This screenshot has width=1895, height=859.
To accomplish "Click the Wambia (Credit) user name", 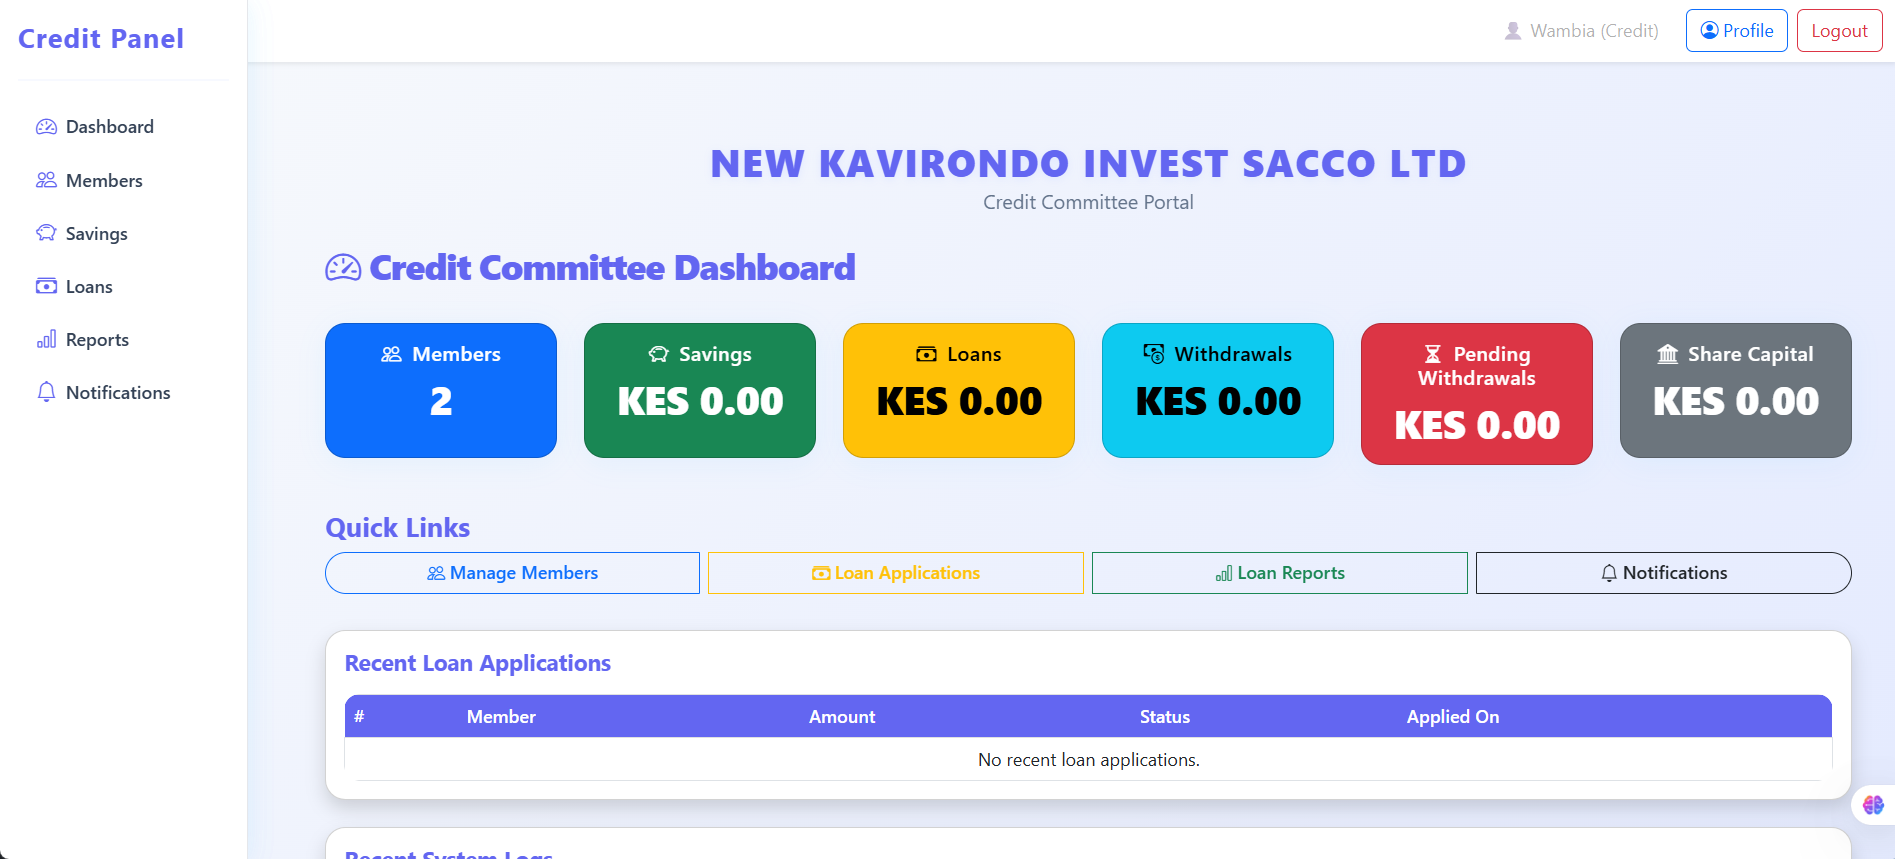I will click(1594, 31).
